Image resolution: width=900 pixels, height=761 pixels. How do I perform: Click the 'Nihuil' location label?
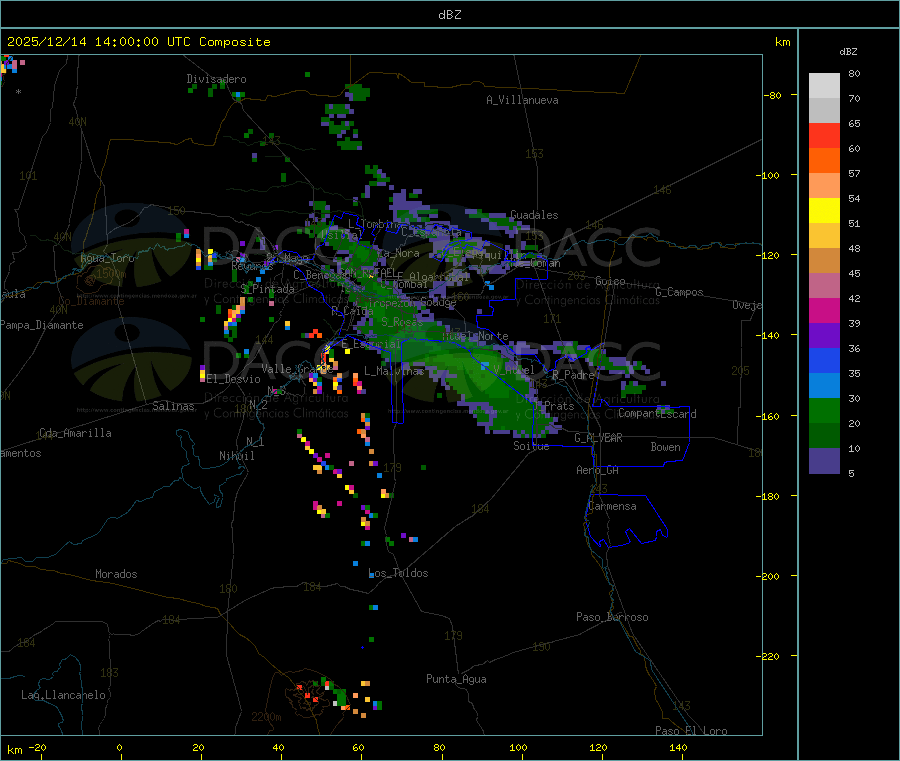[236, 456]
